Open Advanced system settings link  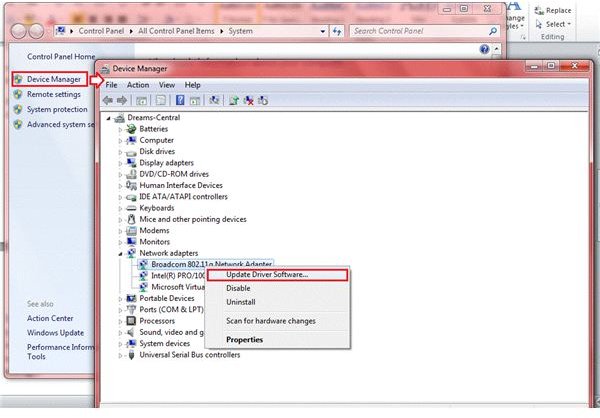pos(60,124)
